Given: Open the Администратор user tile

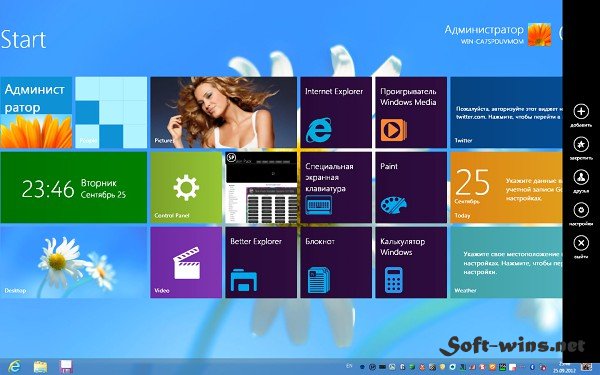Looking at the screenshot, I should point(36,112).
